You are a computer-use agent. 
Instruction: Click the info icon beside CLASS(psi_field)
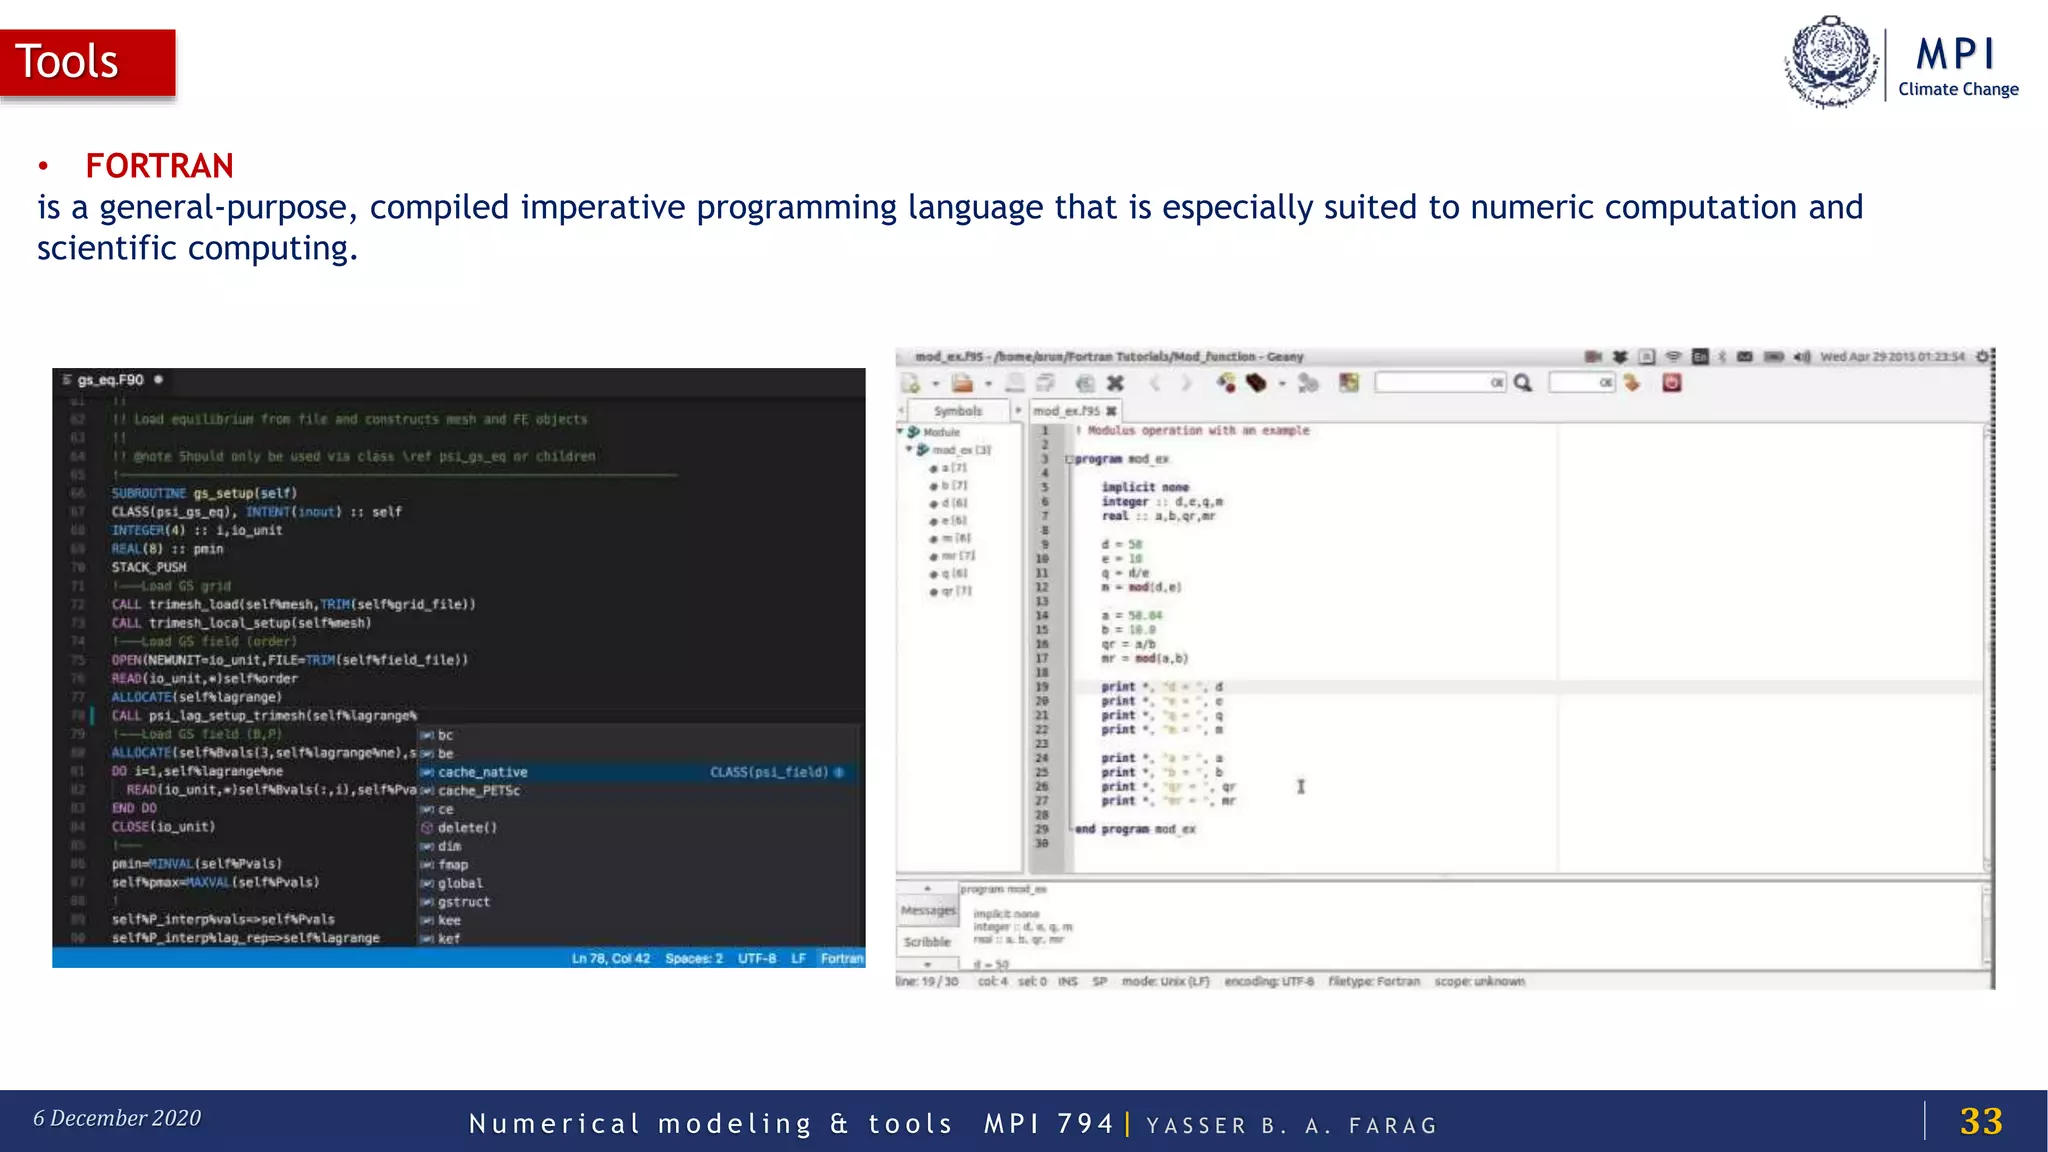(x=839, y=772)
